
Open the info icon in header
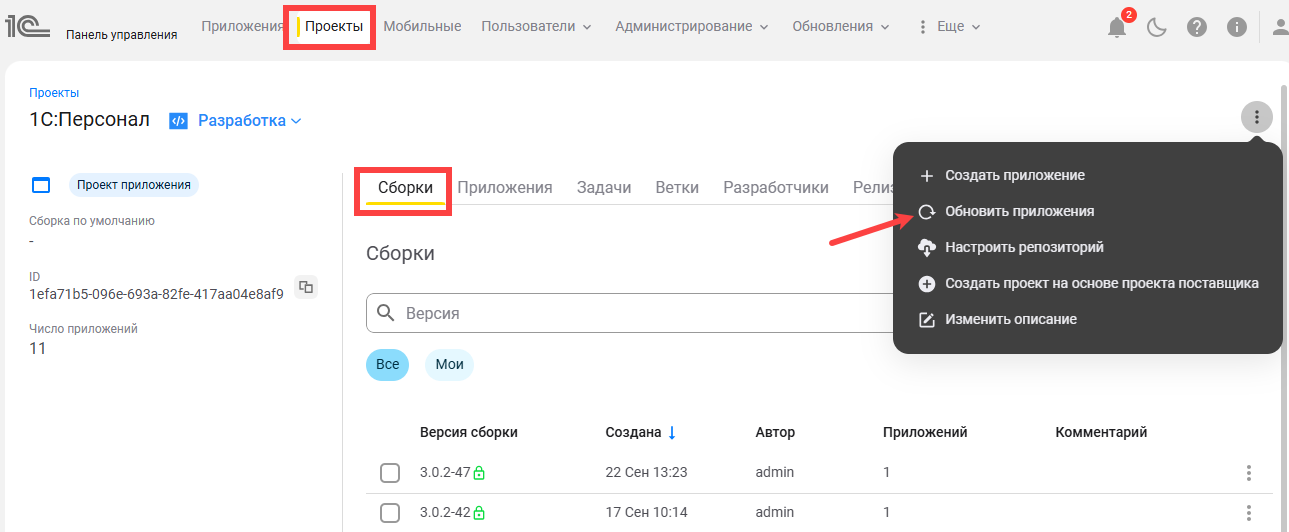click(1237, 28)
